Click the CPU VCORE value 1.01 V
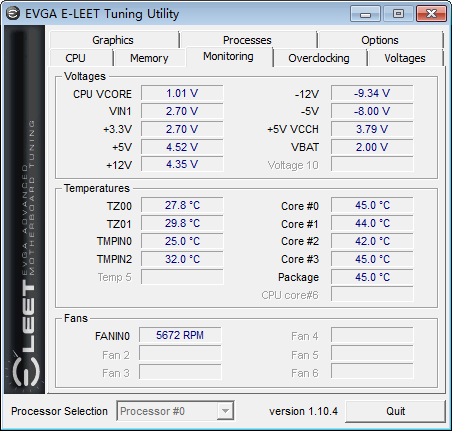 (182, 93)
